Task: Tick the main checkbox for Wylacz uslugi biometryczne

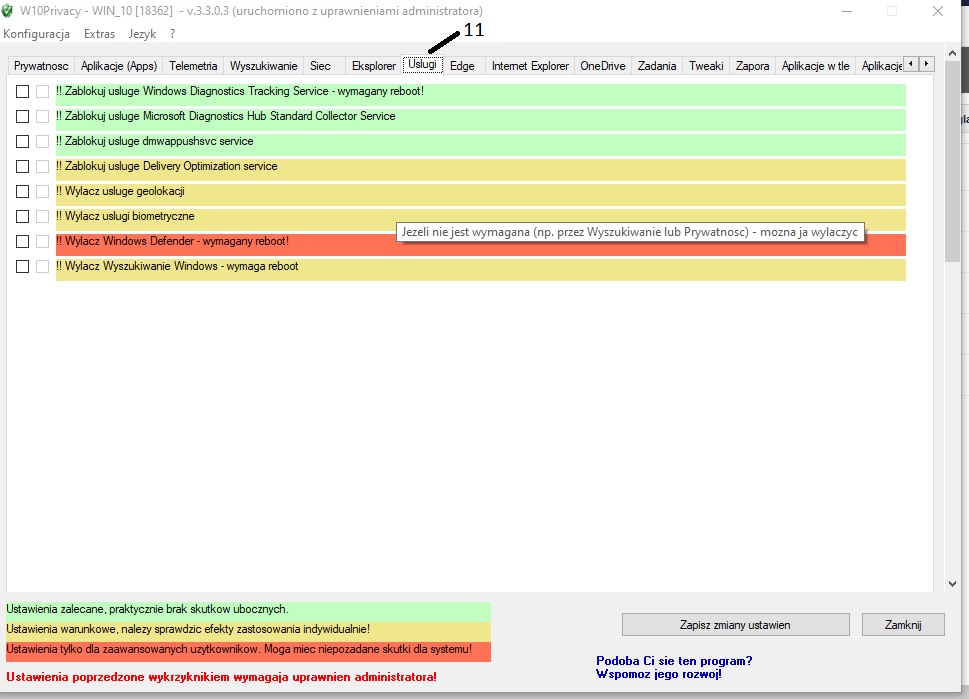Action: coord(22,216)
